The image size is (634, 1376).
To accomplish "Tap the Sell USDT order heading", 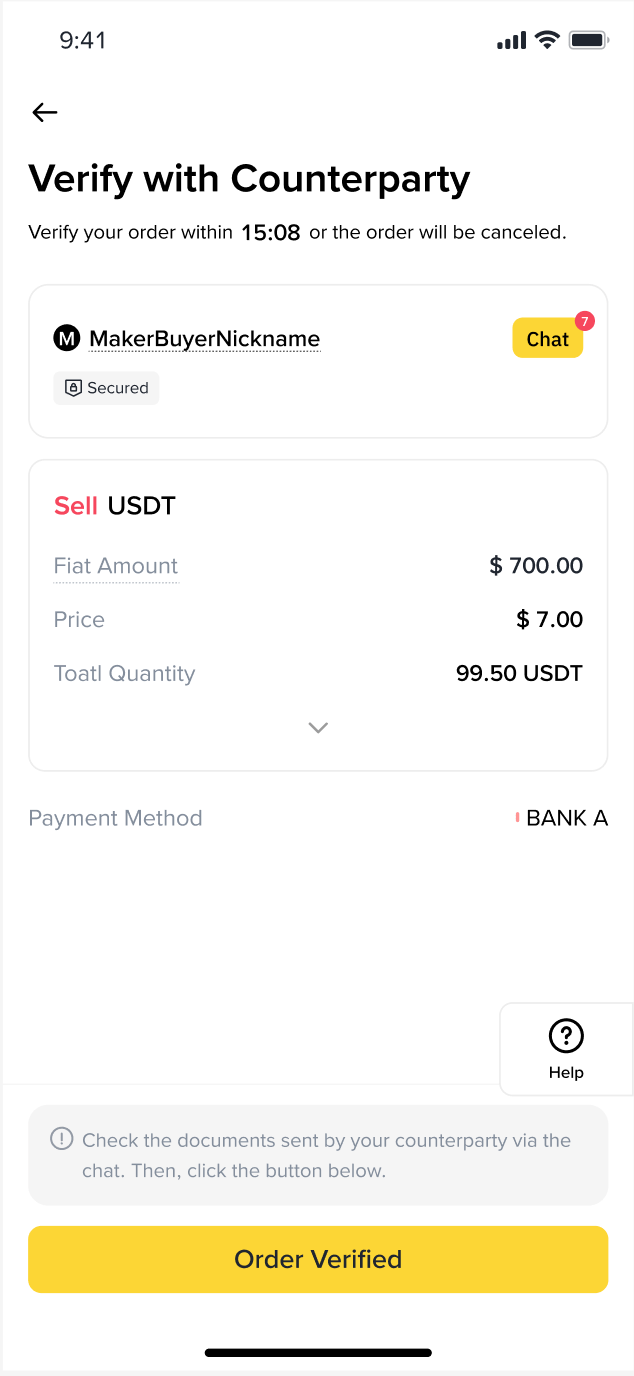I will click(x=115, y=506).
